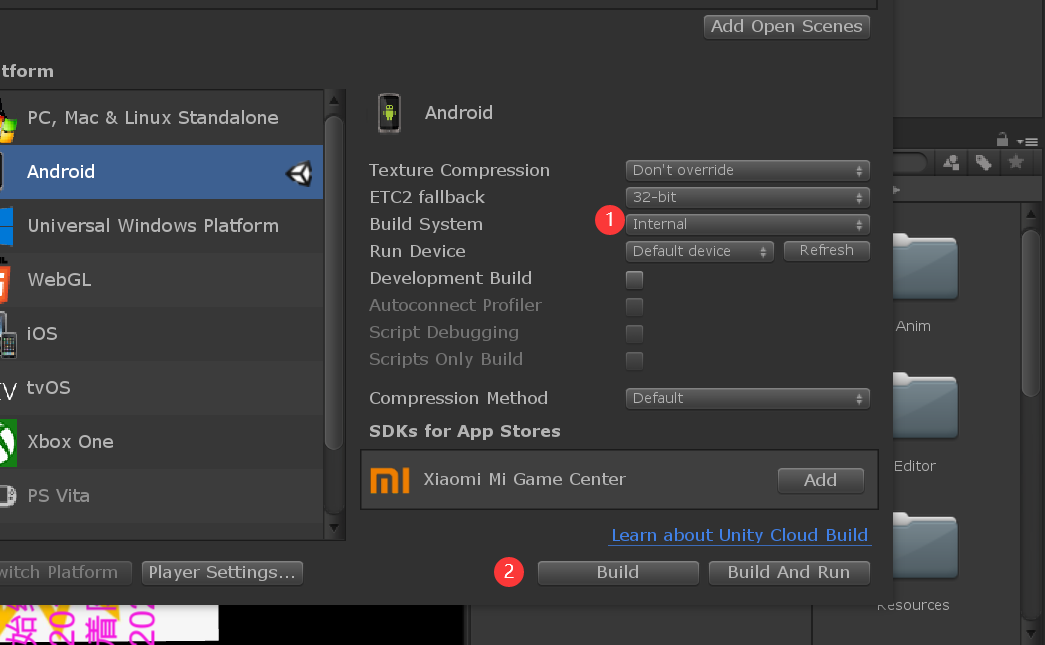
Task: Click the WebGL platform icon
Action: point(7,279)
